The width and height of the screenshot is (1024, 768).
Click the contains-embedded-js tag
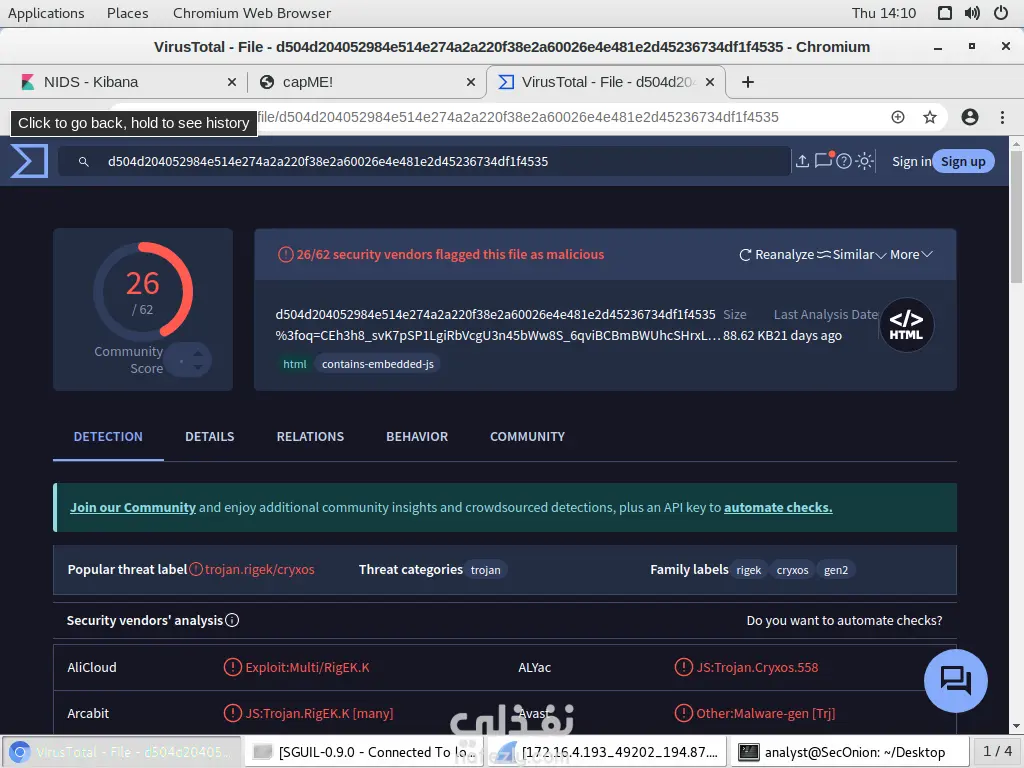tap(377, 364)
